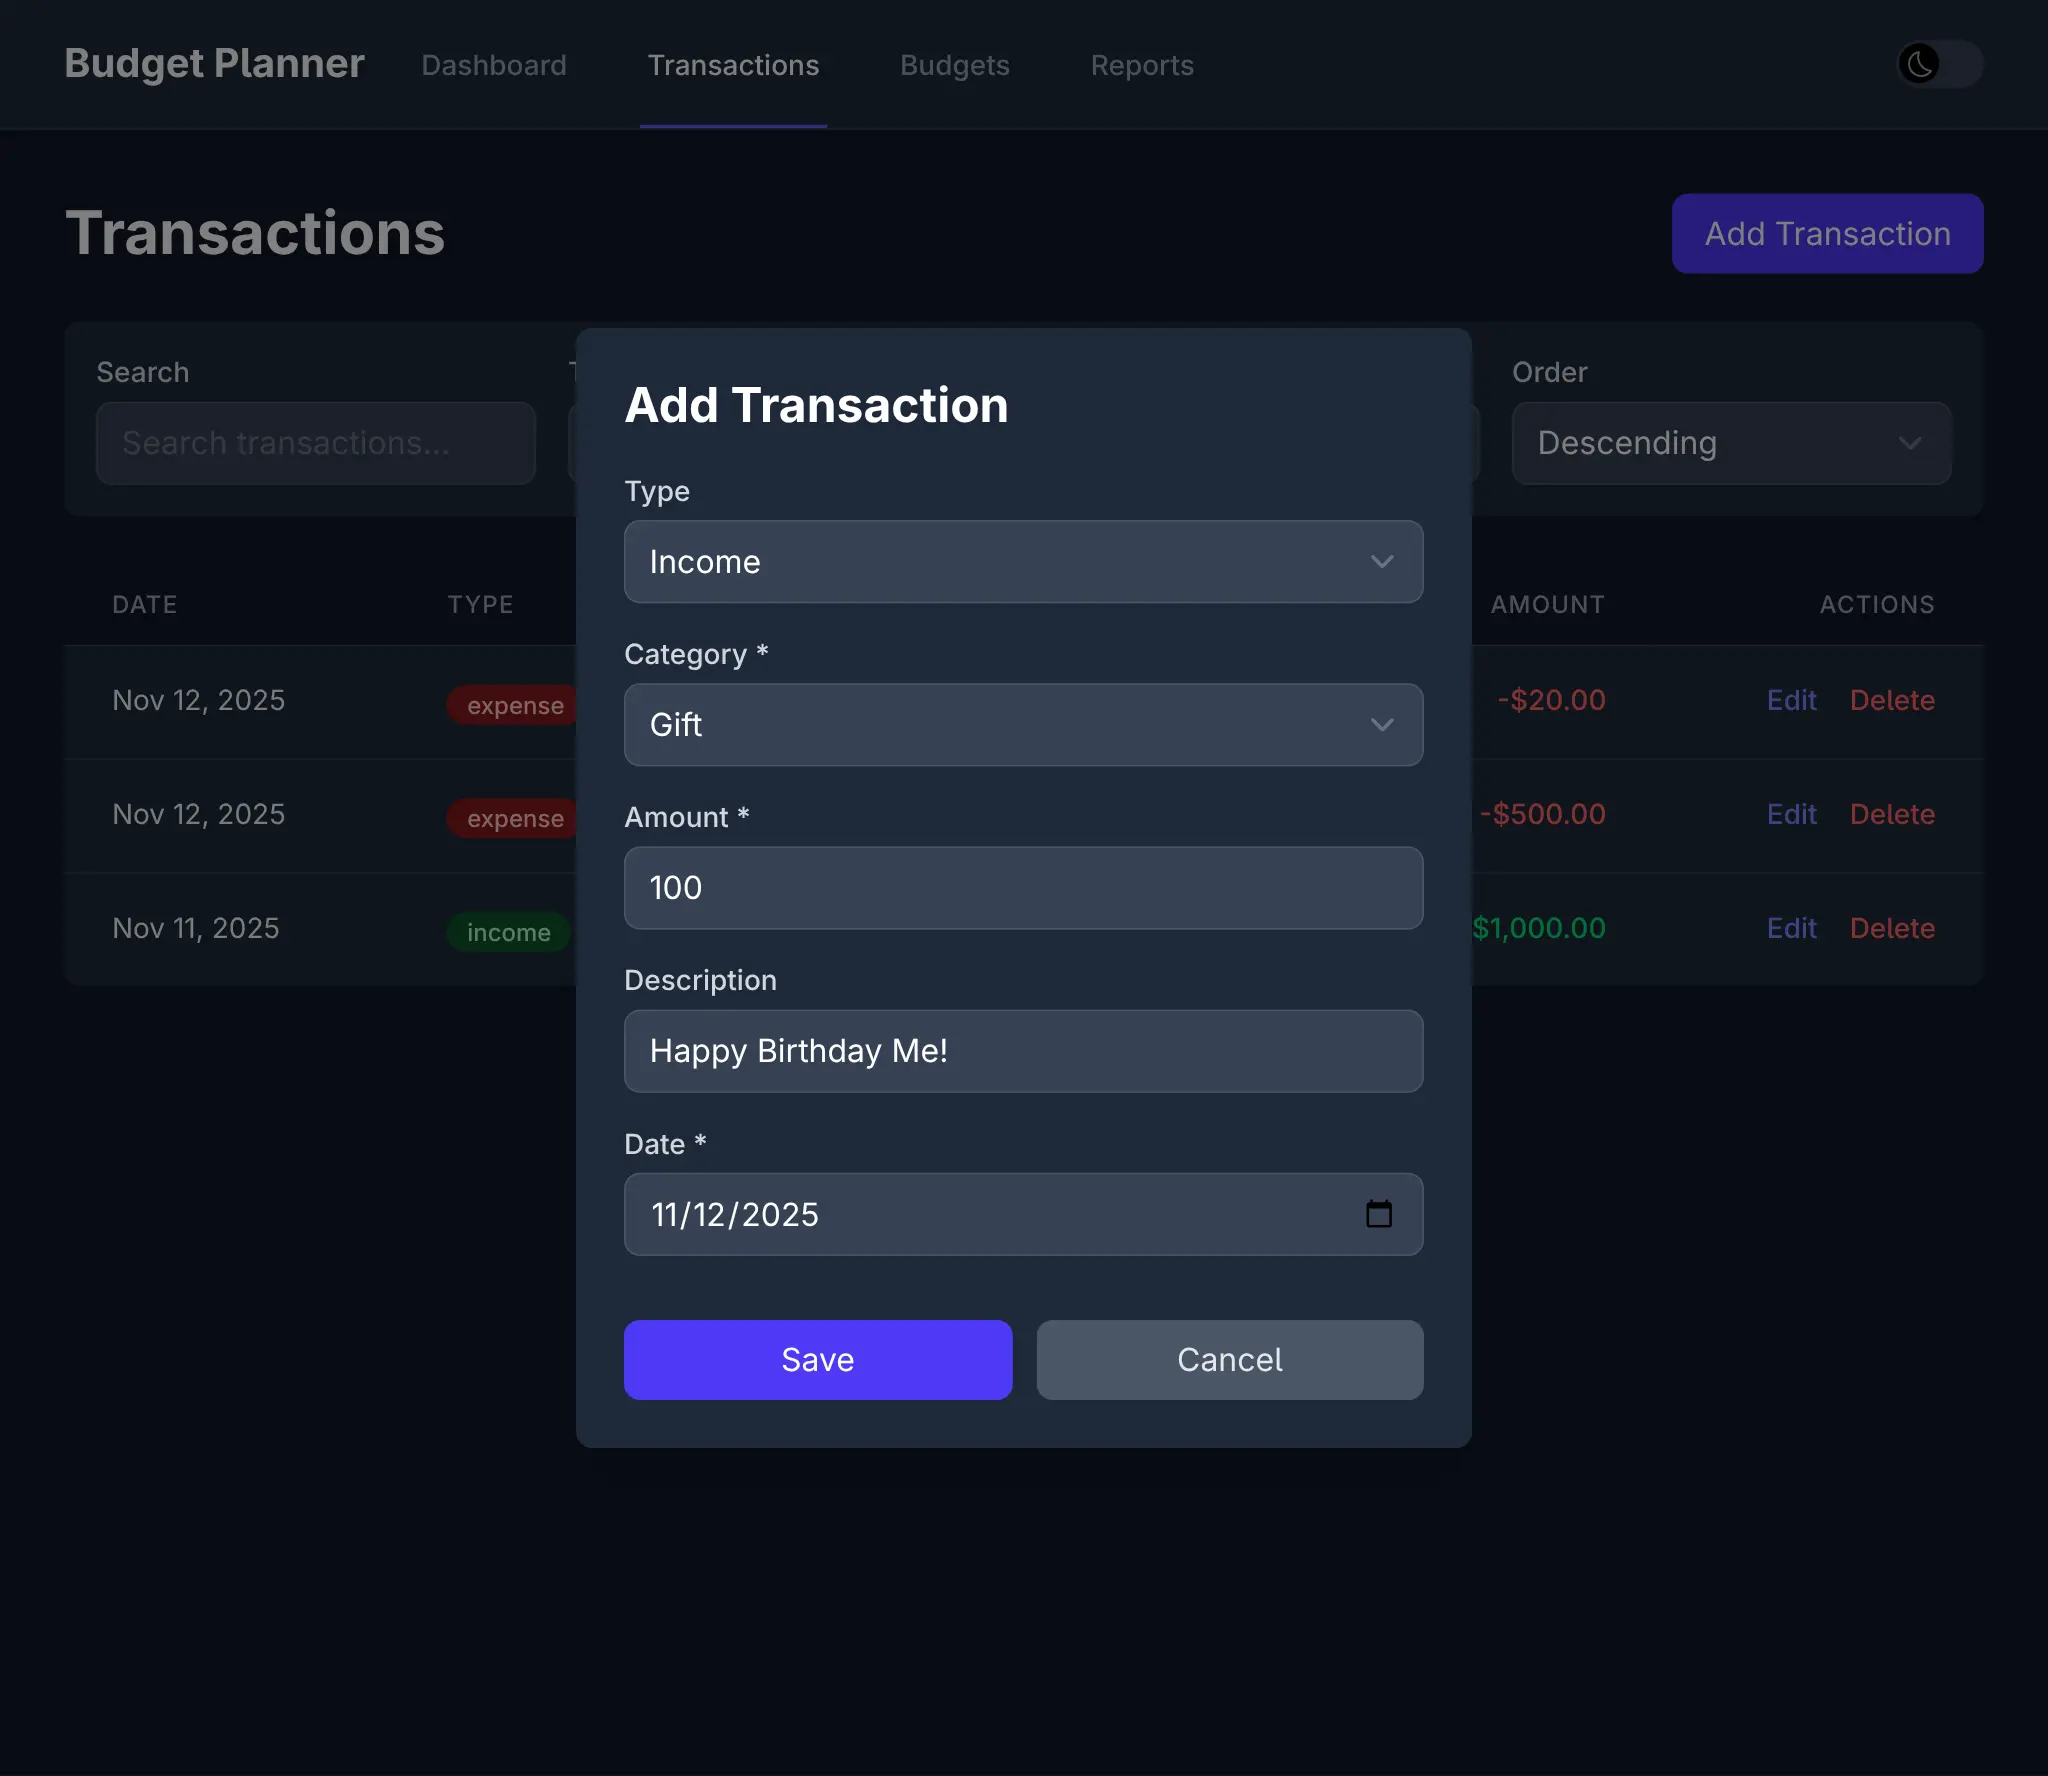The image size is (2048, 1776).
Task: Open the Category dropdown showing Gift
Action: [1022, 725]
